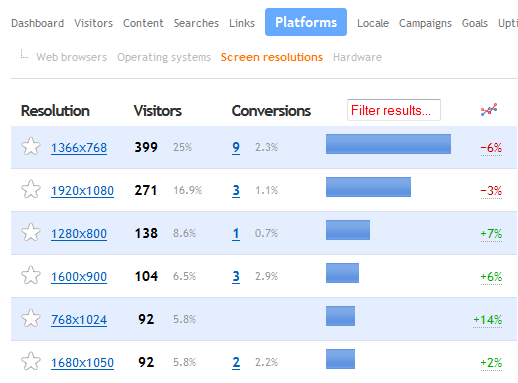Image resolution: width=518 pixels, height=383 pixels.
Task: Open the Operating systems report
Action: point(164,57)
